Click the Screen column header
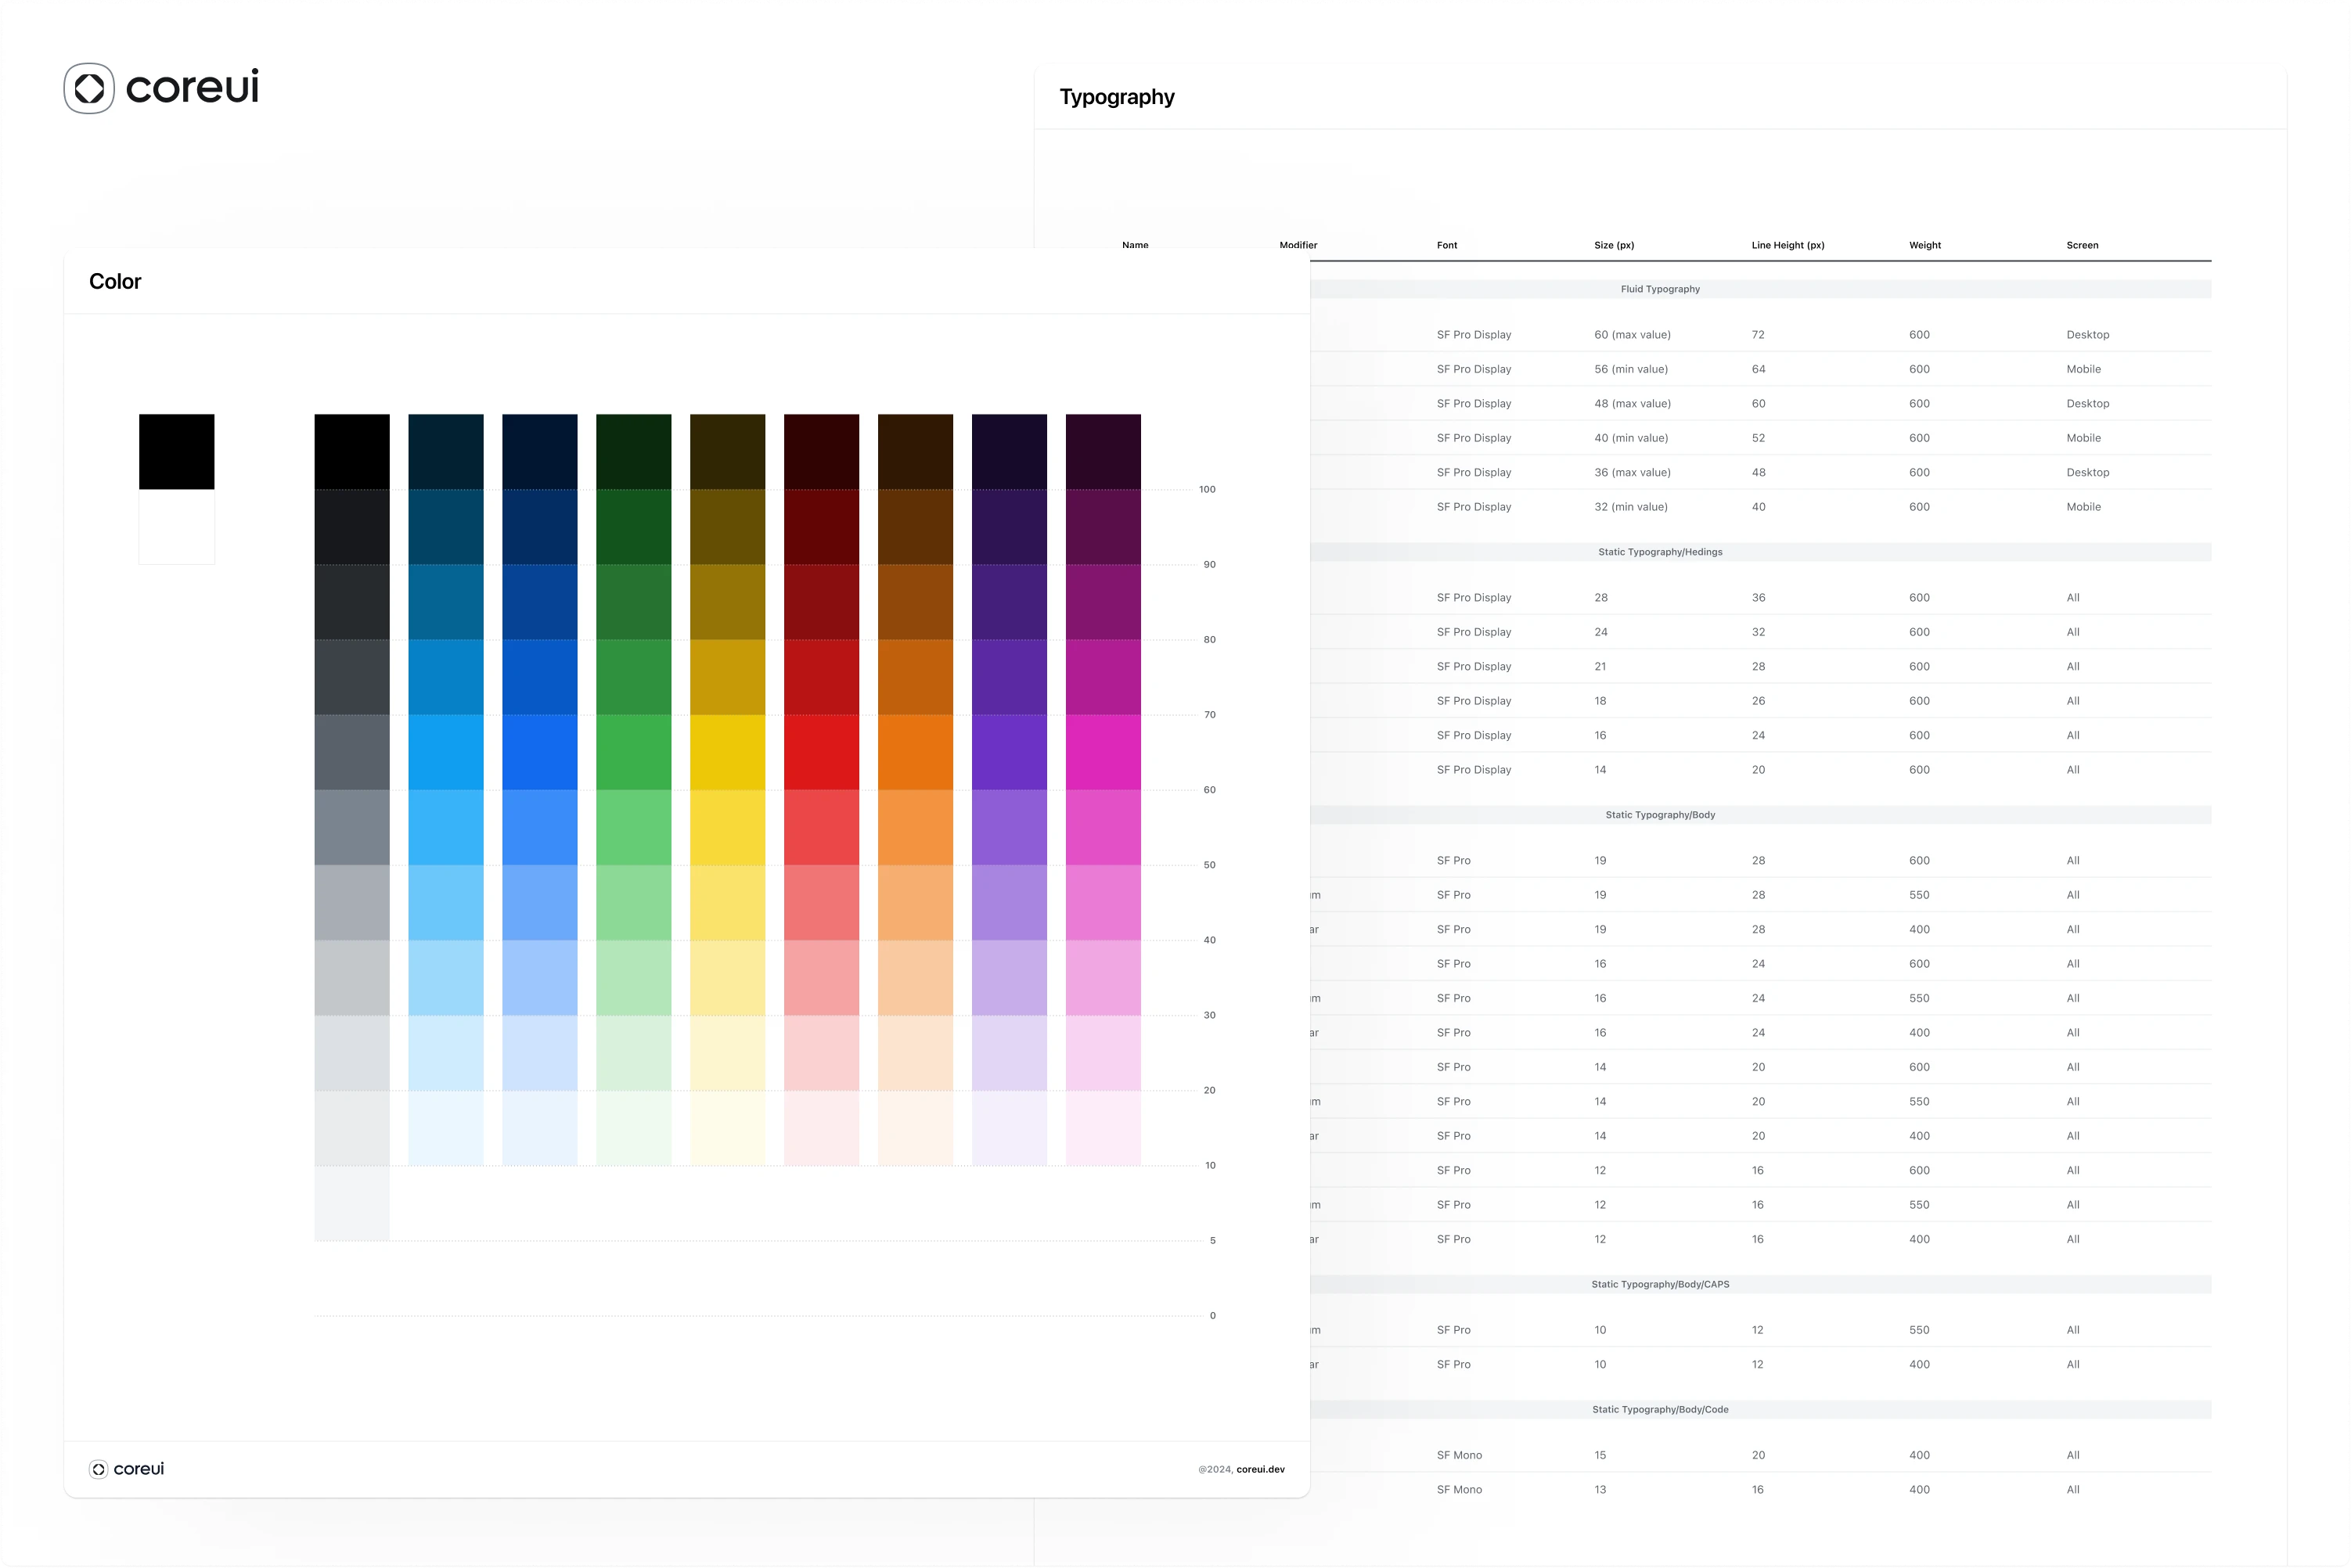The image size is (2351, 1568). 2082,245
